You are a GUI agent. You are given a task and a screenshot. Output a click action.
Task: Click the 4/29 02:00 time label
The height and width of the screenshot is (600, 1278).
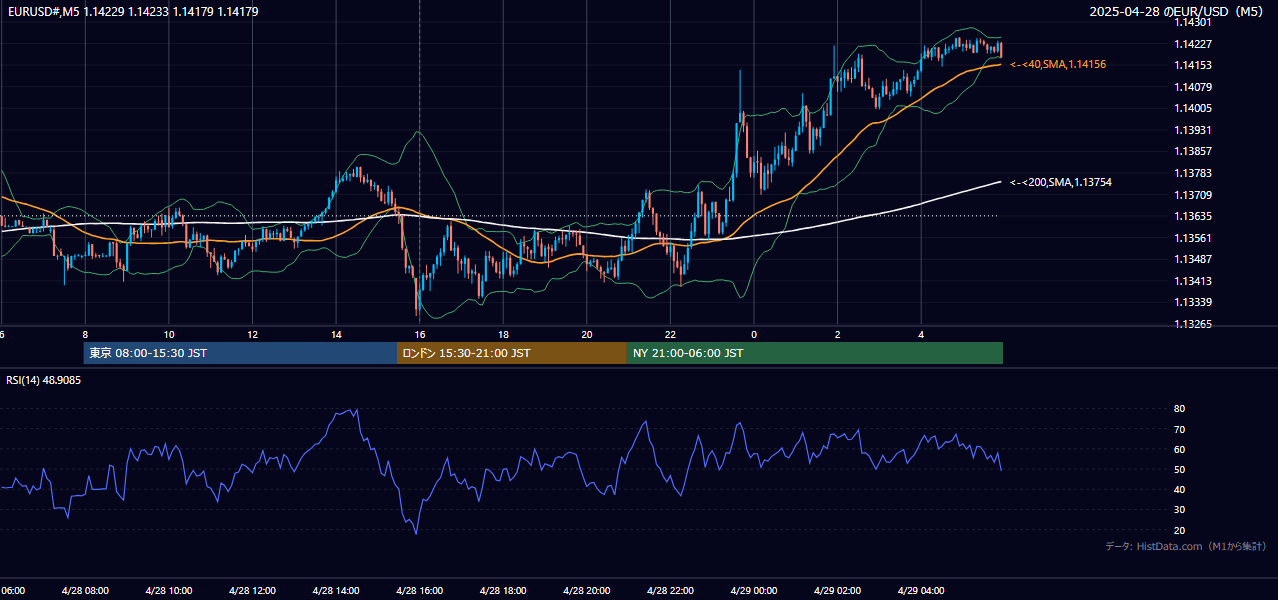click(x=837, y=590)
